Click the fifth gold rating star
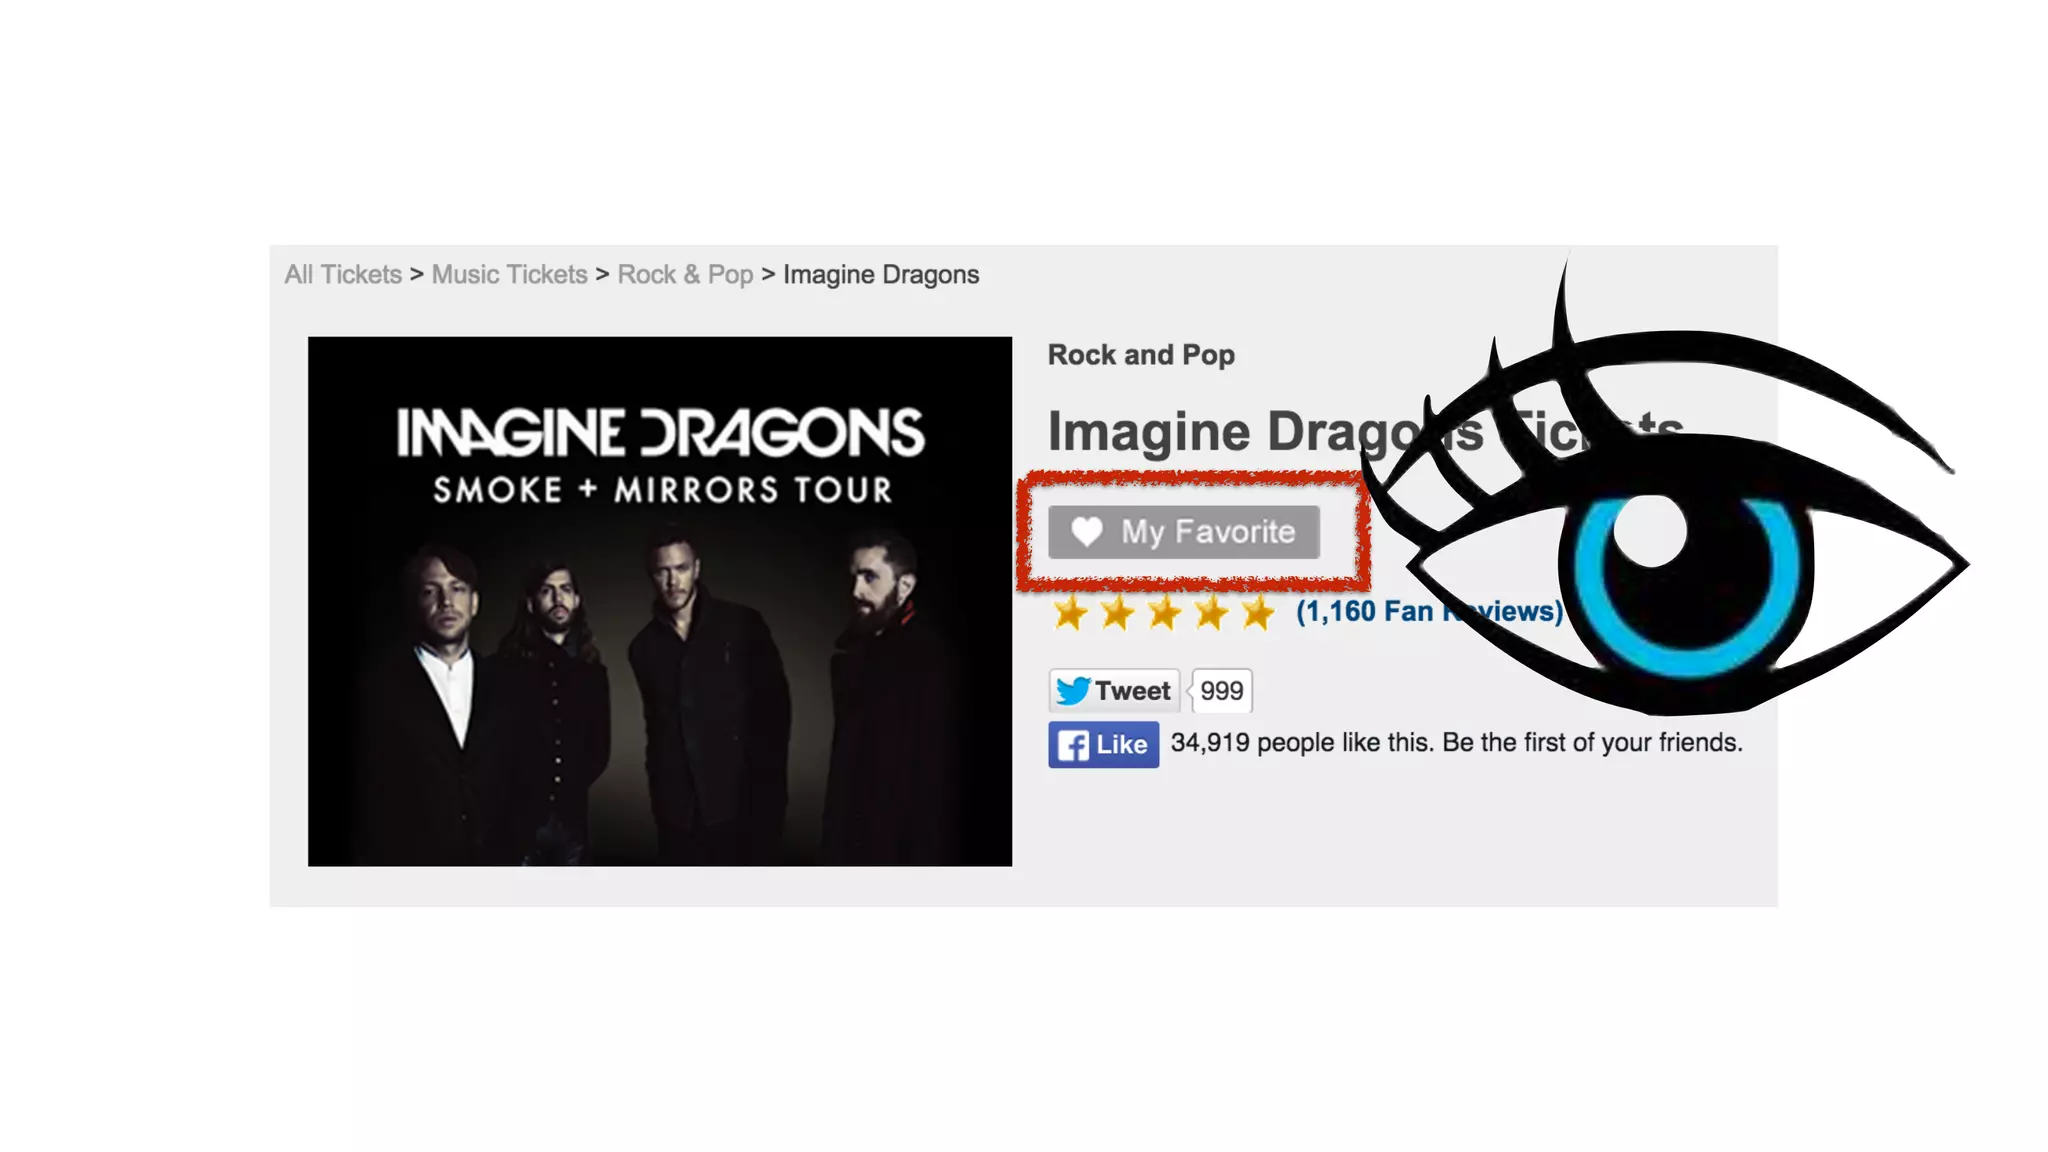The height and width of the screenshot is (1152, 2048). pos(1258,612)
